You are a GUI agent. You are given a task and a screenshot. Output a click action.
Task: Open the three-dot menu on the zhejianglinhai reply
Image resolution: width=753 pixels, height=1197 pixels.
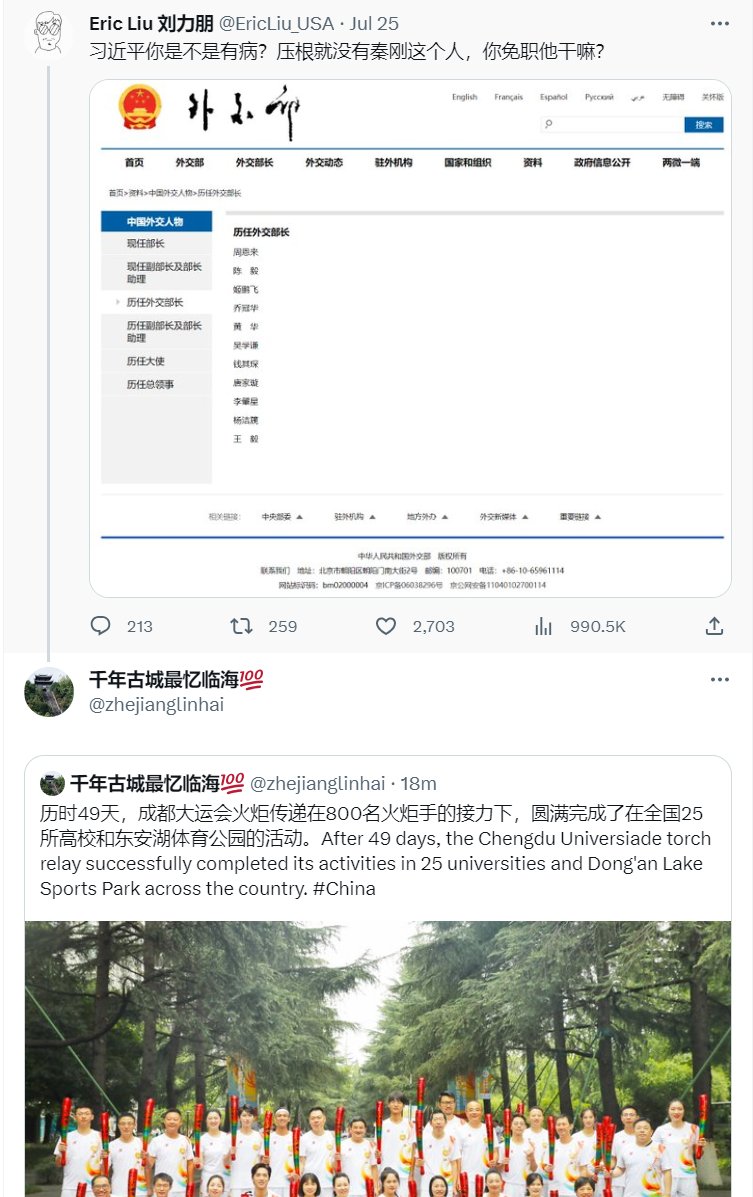click(x=719, y=679)
